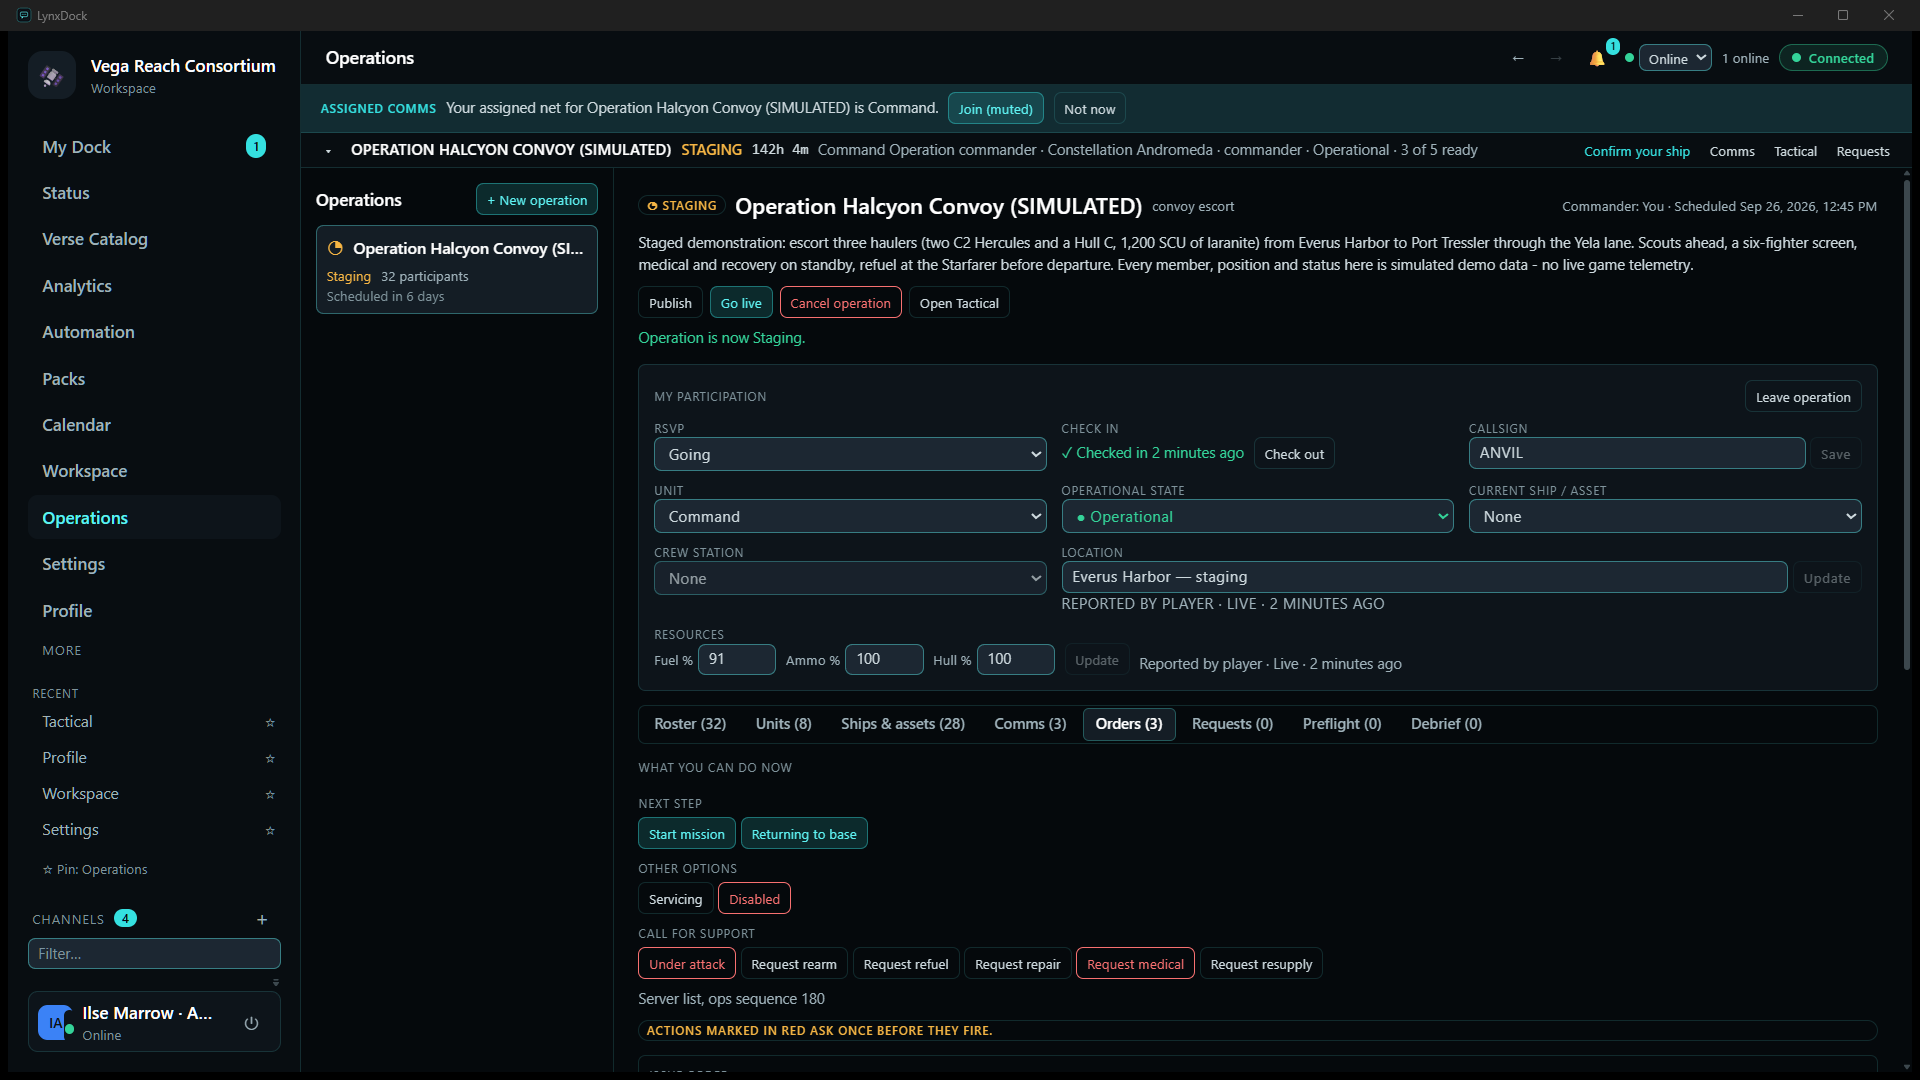
Task: Click the Under attack support call
Action: [686, 964]
